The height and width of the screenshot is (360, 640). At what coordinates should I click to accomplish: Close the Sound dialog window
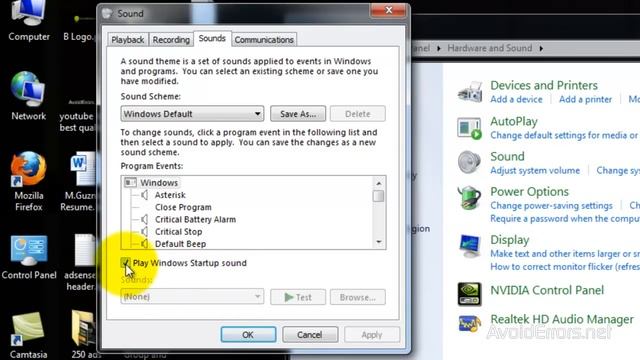click(388, 11)
